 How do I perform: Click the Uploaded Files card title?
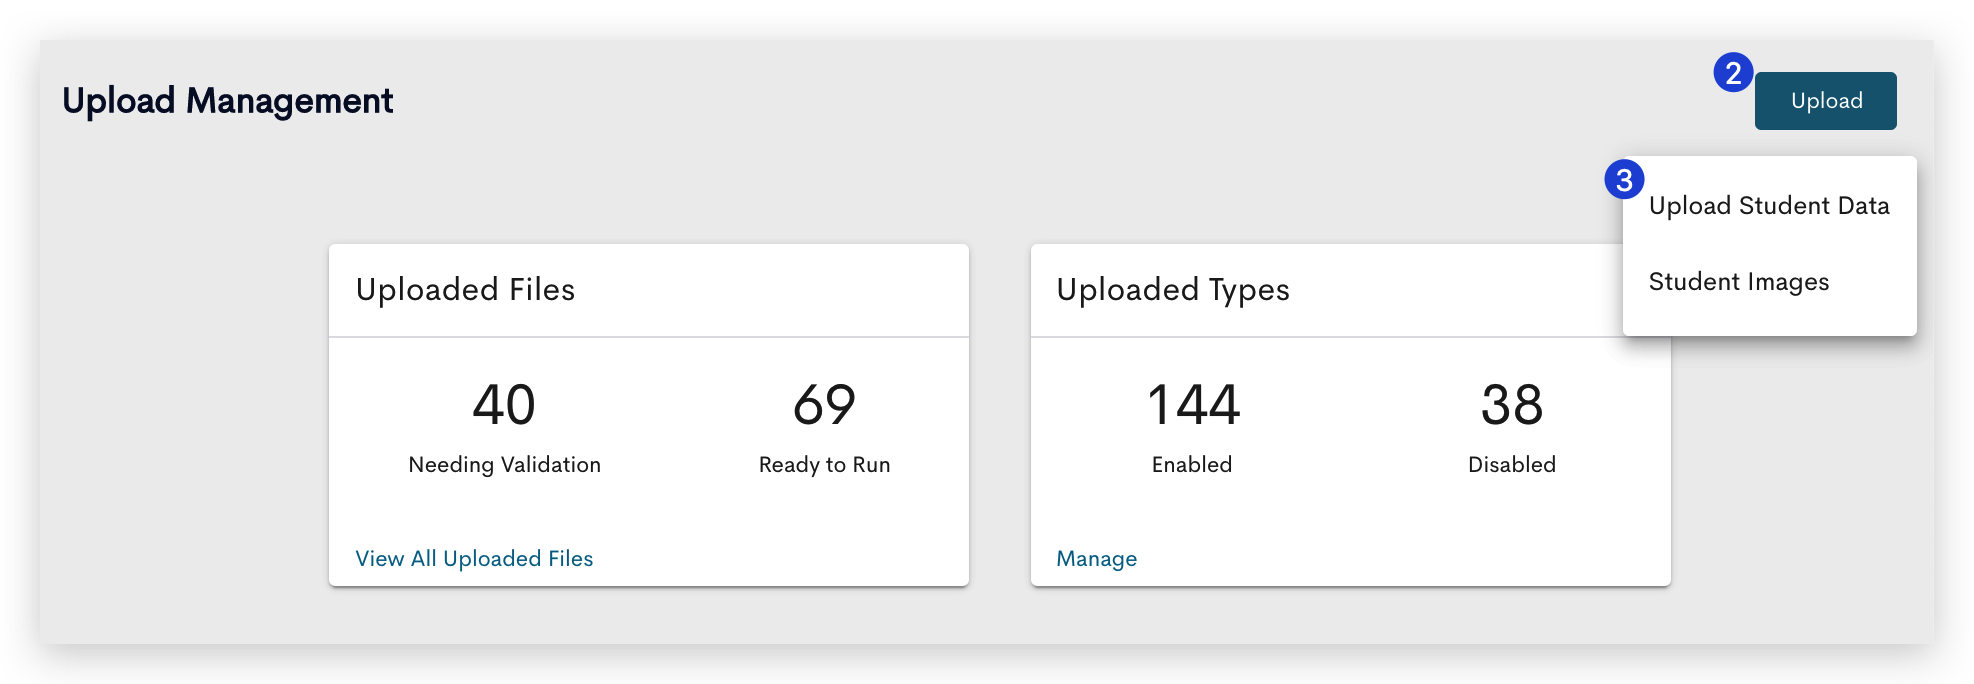466,290
